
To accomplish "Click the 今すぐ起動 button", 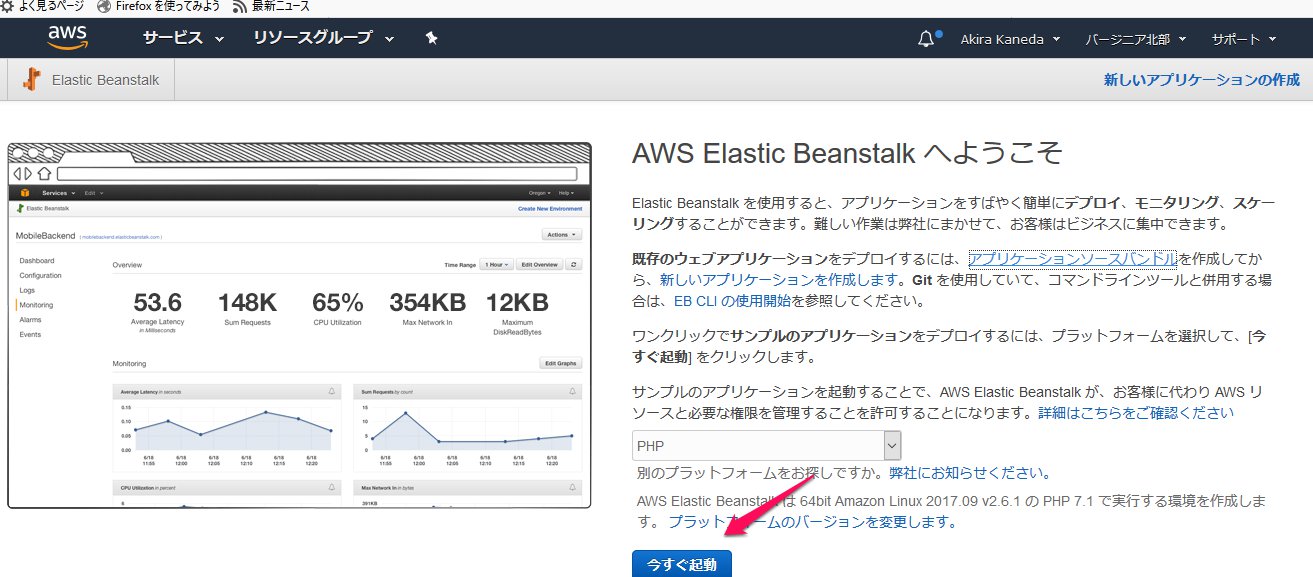I will (681, 564).
